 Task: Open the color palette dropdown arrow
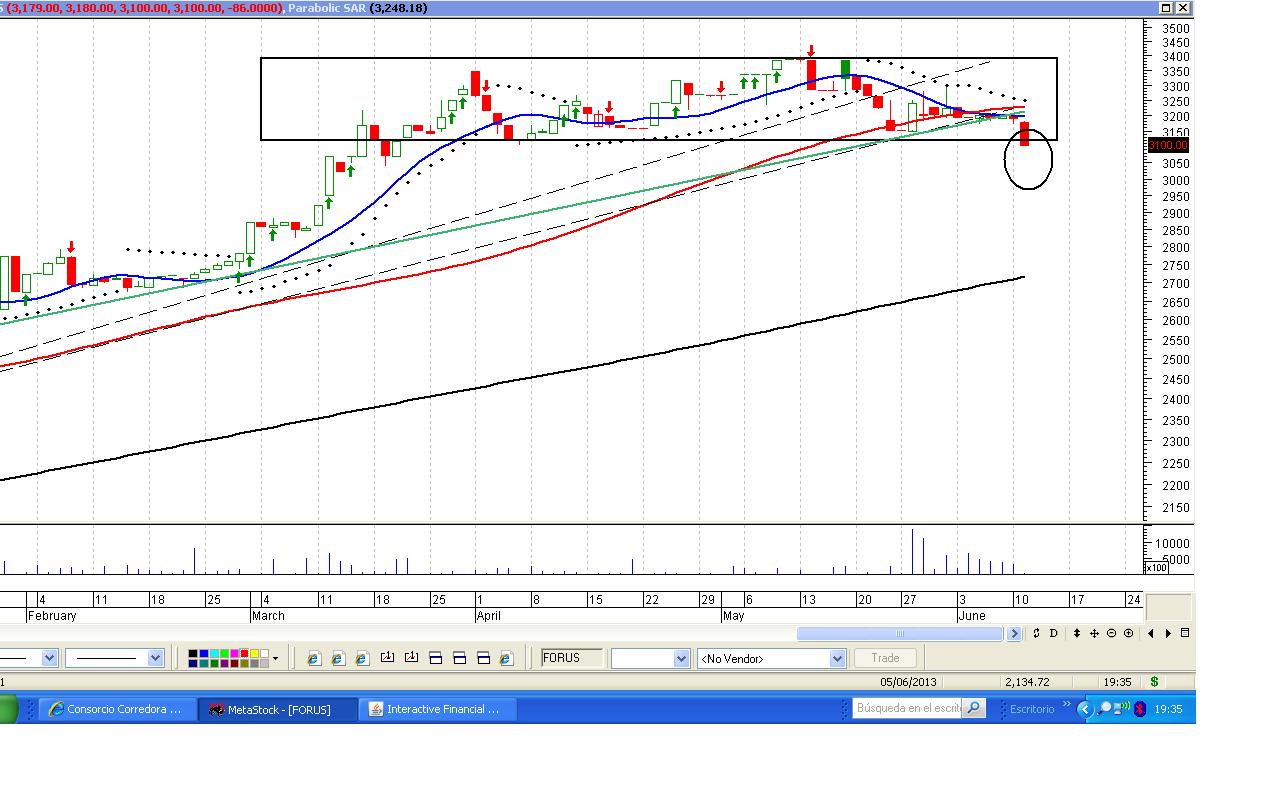275,658
